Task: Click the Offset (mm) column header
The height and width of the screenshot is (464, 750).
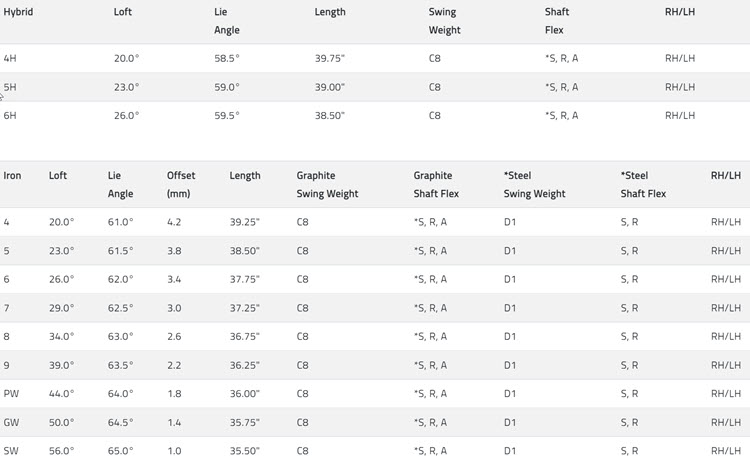Action: tap(181, 184)
